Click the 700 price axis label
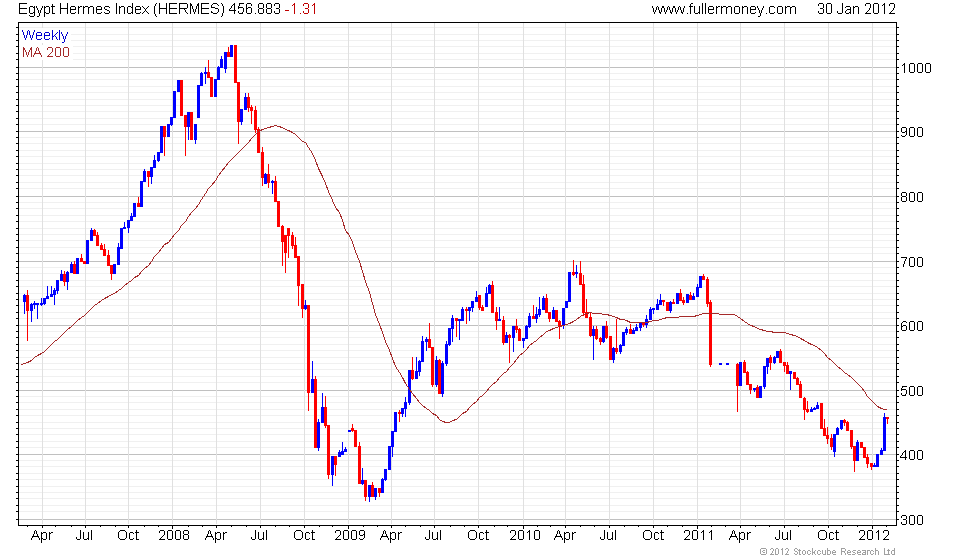The height and width of the screenshot is (560, 980). coord(912,262)
